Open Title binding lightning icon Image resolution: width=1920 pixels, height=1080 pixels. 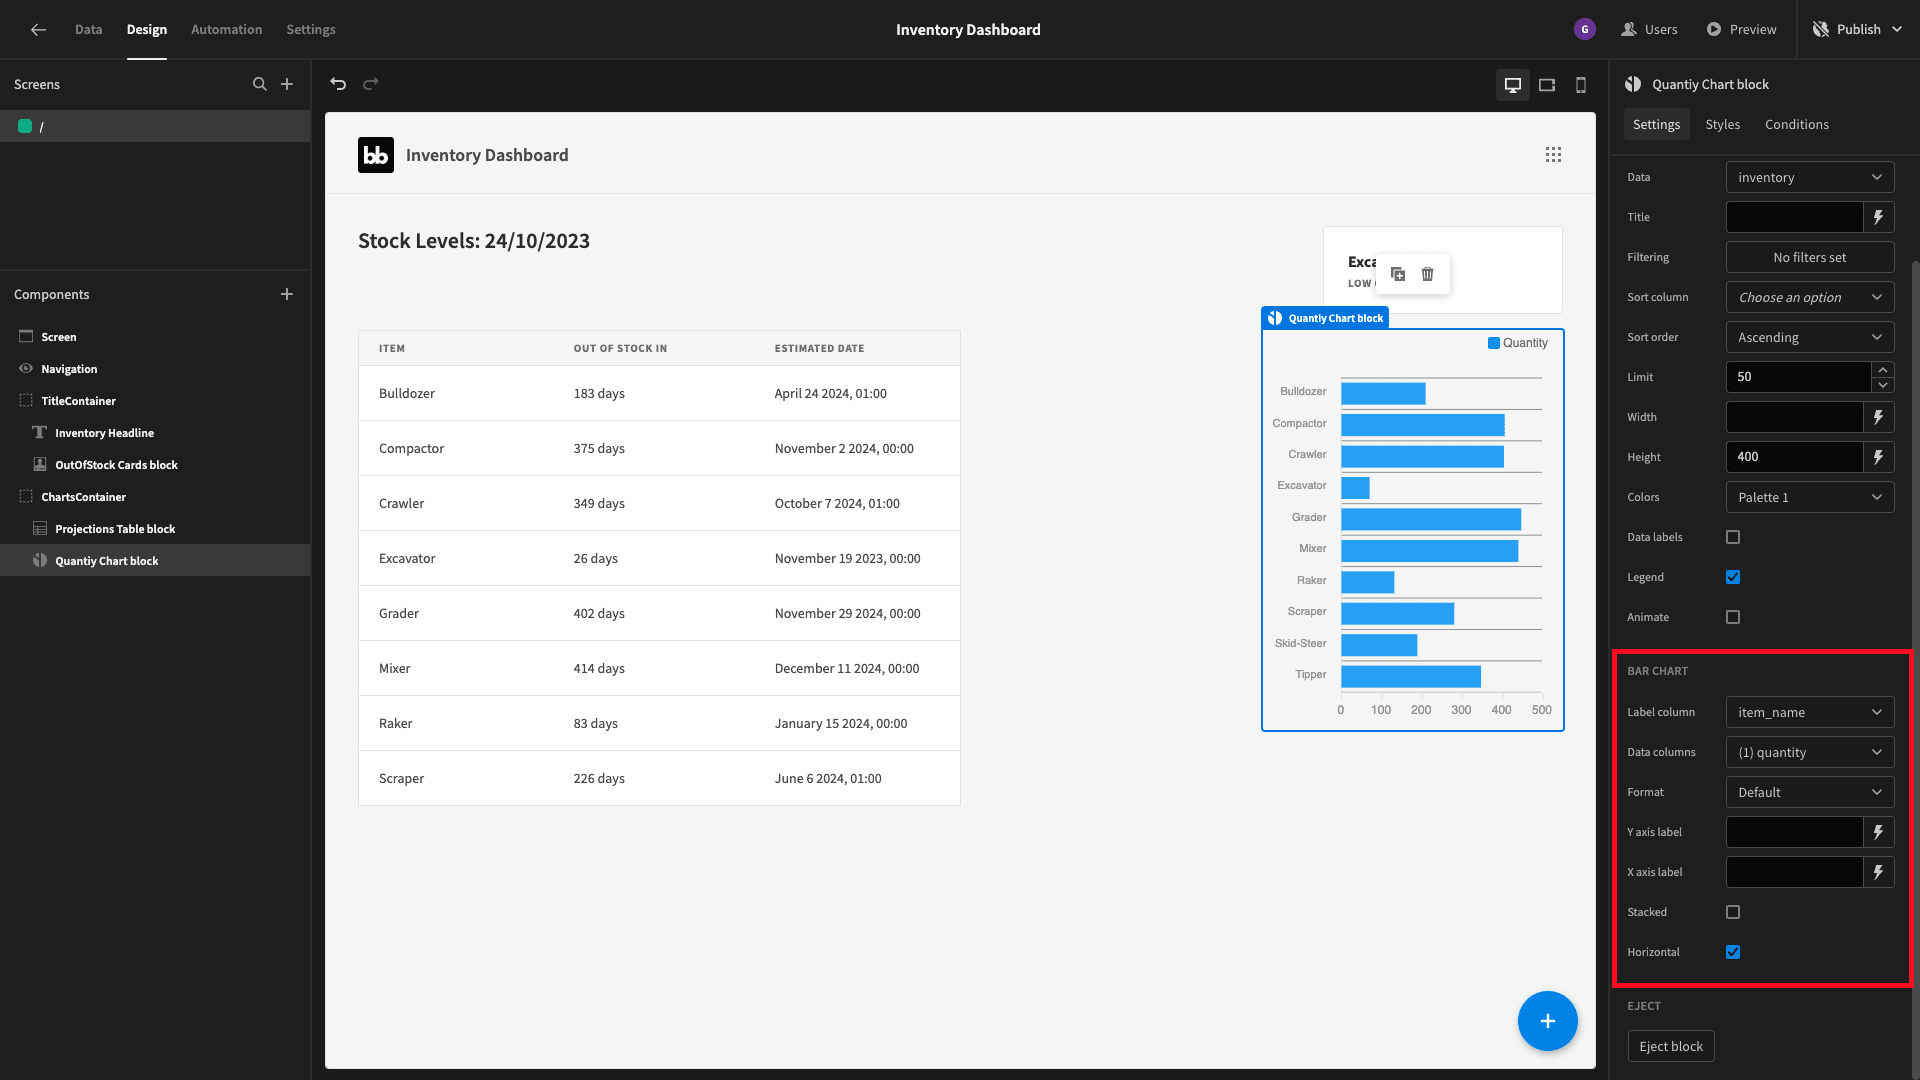pos(1879,217)
